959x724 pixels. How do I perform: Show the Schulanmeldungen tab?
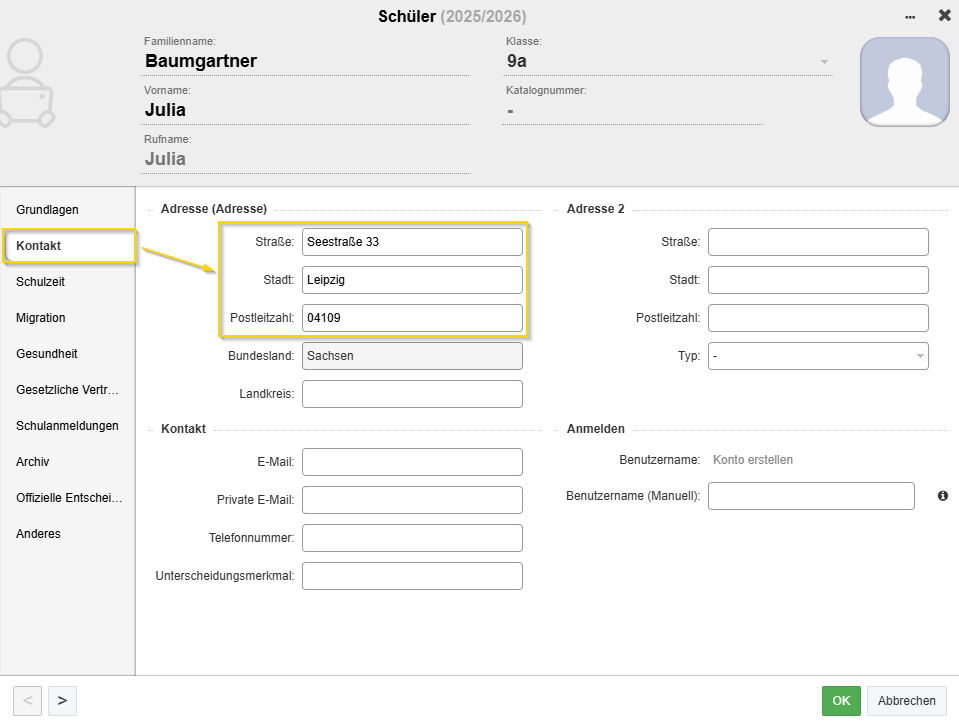click(x=67, y=426)
